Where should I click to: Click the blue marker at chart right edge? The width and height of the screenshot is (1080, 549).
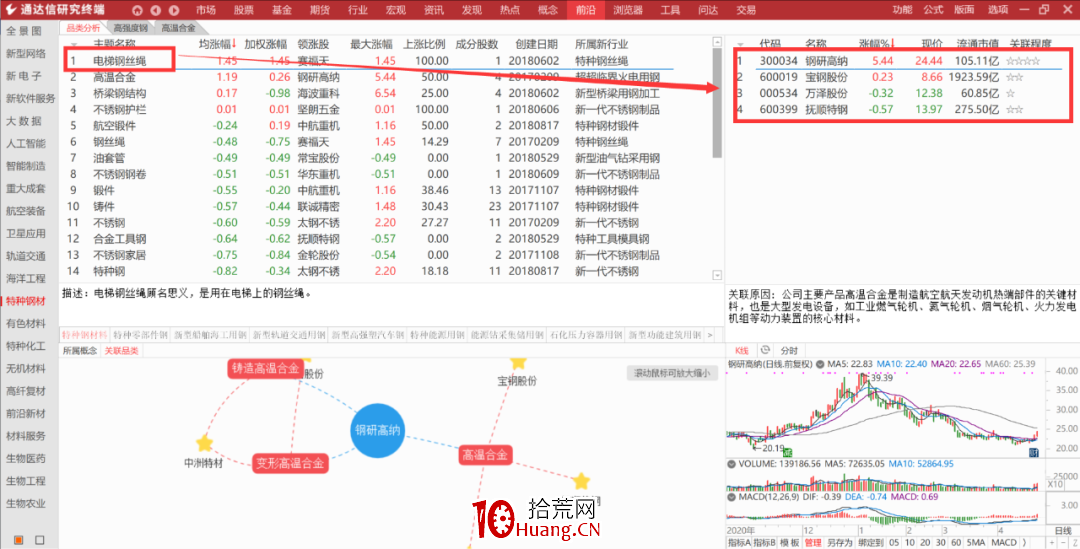[x=1033, y=453]
